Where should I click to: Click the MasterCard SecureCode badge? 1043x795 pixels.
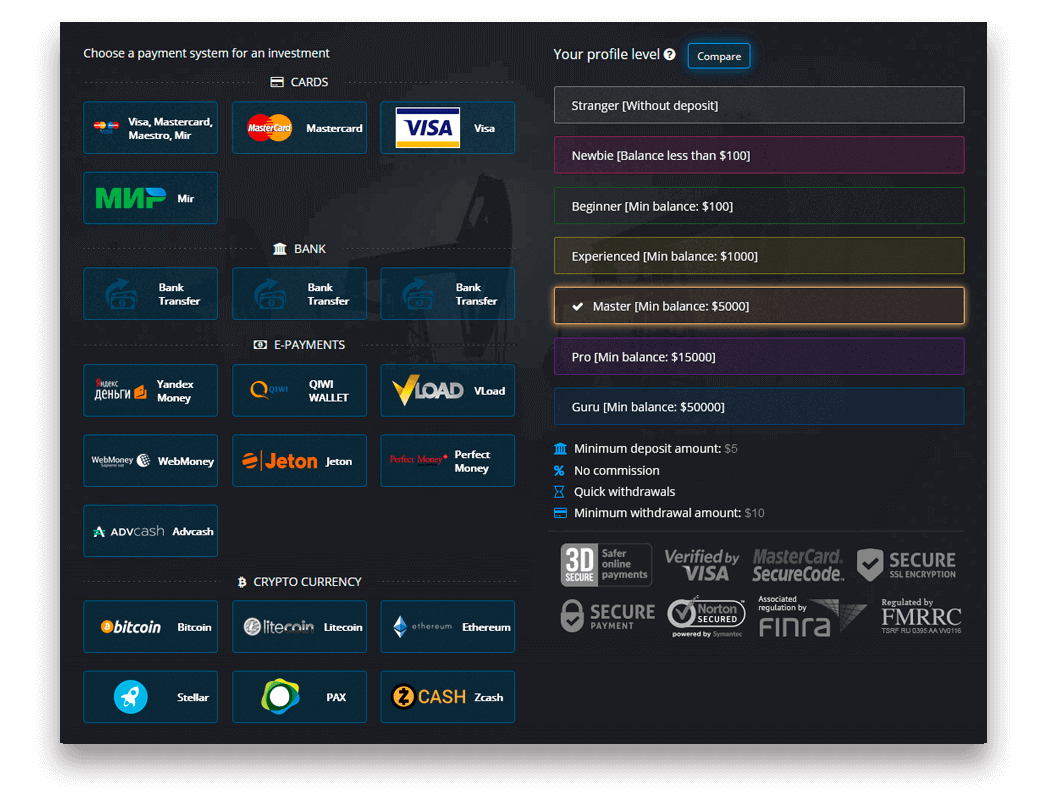798,565
